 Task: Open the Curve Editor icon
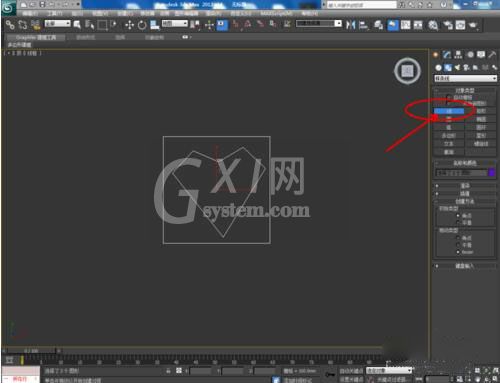coord(405,25)
